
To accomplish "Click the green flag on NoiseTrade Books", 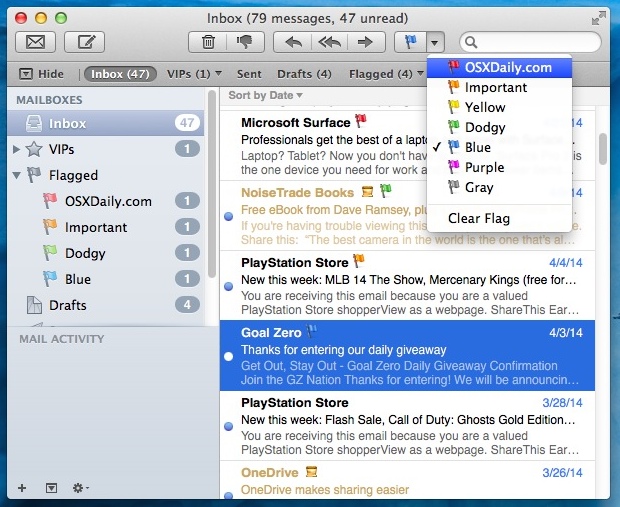I will point(386,191).
